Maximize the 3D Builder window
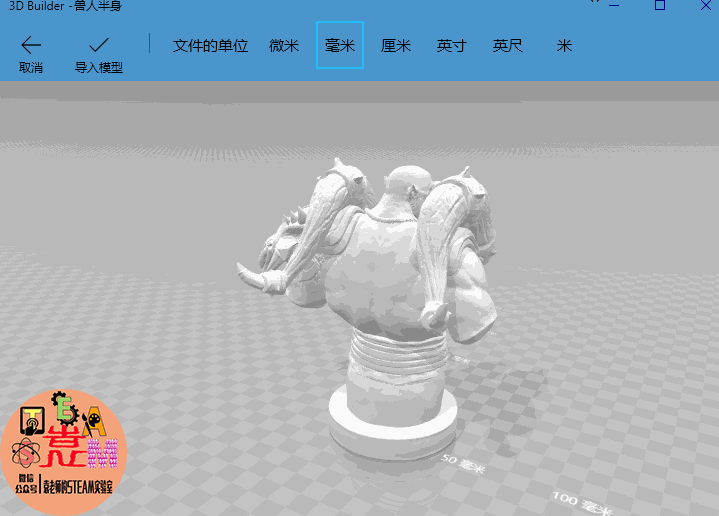 tap(660, 5)
